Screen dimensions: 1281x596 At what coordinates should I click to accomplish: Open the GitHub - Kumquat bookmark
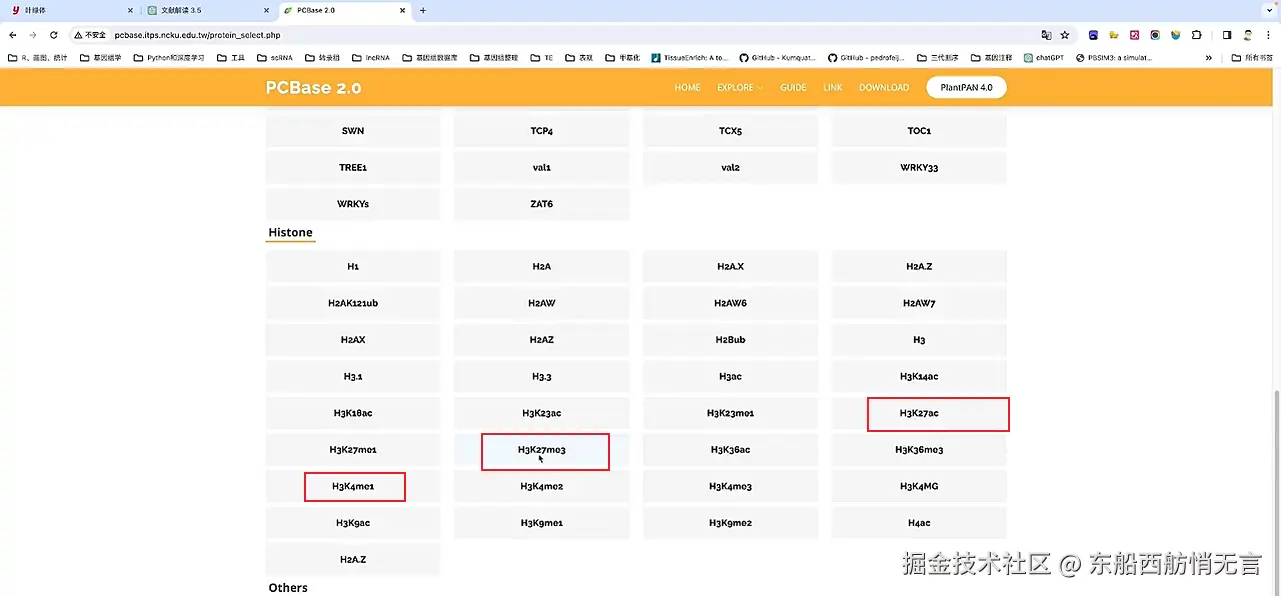[776, 58]
